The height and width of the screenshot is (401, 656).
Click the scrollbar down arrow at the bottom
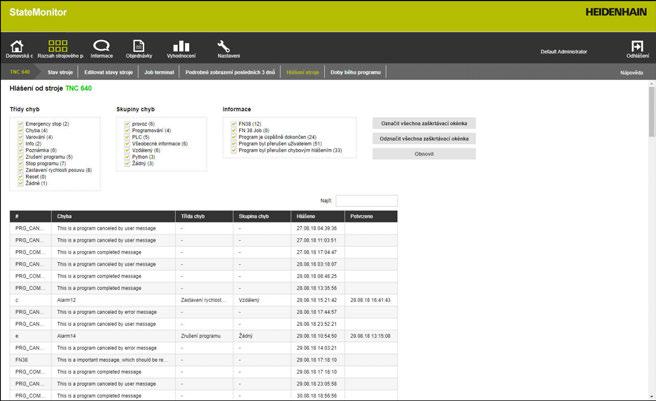tap(651, 396)
